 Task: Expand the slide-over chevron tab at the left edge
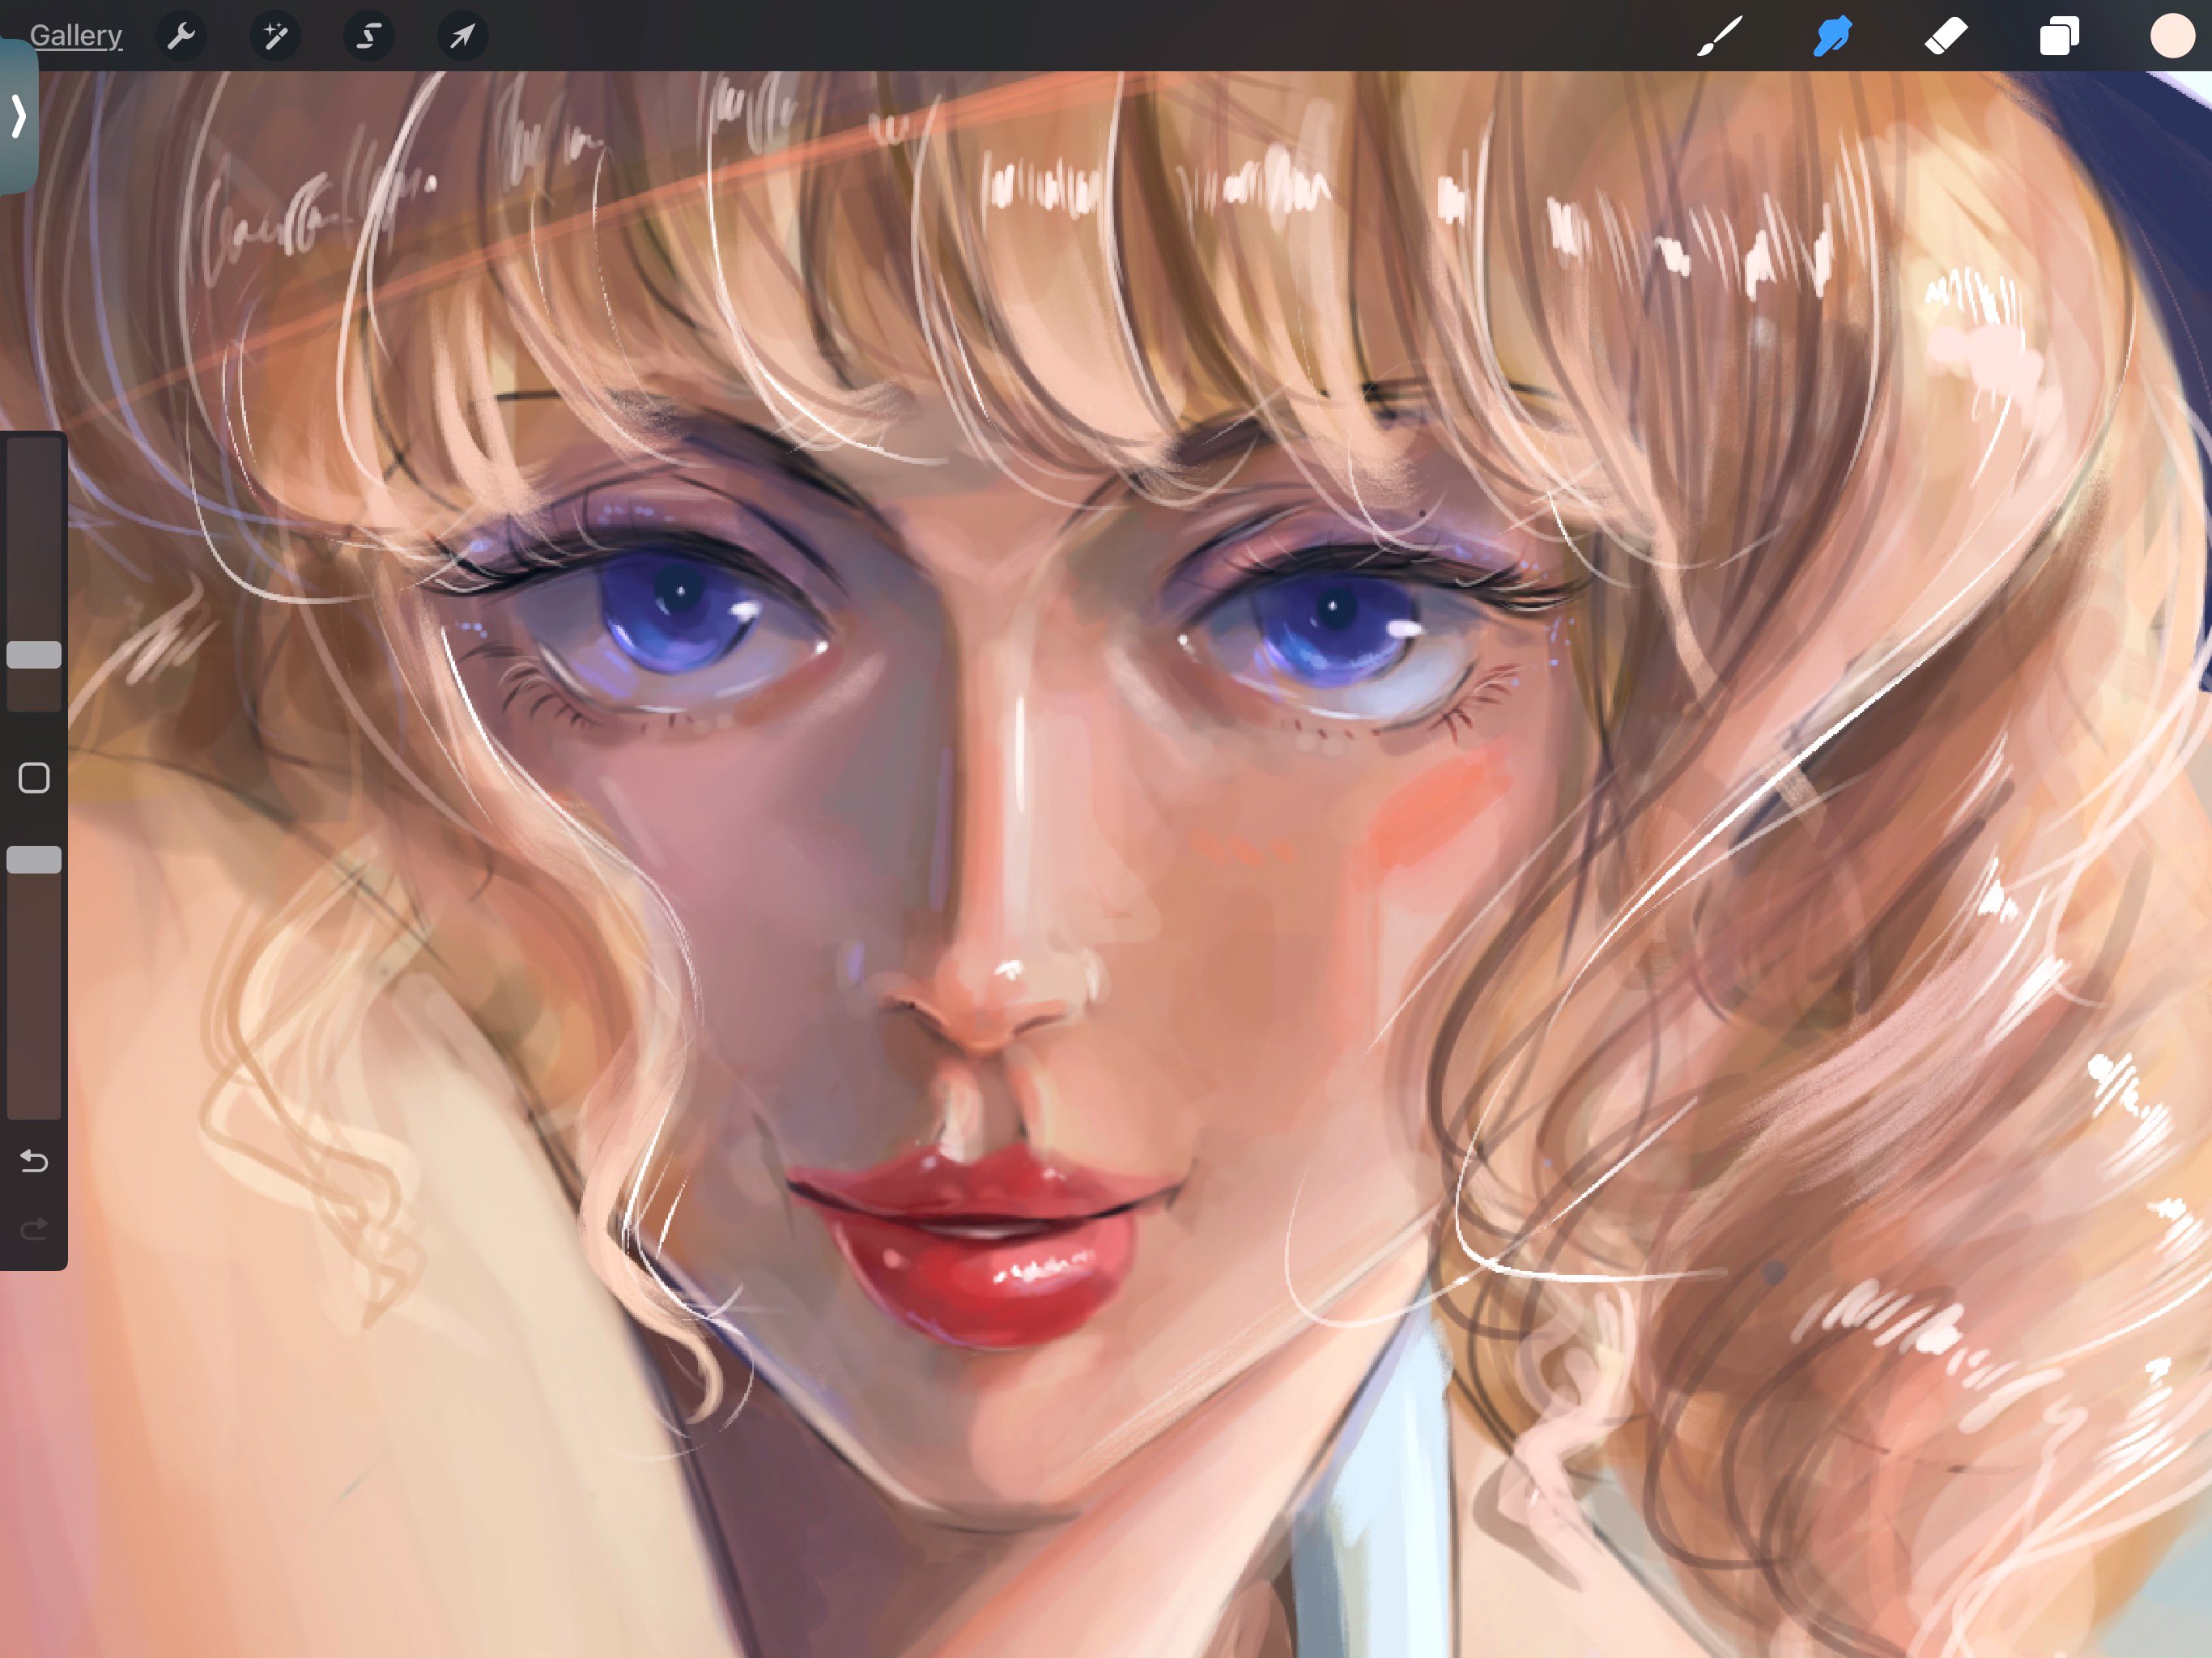[x=18, y=116]
